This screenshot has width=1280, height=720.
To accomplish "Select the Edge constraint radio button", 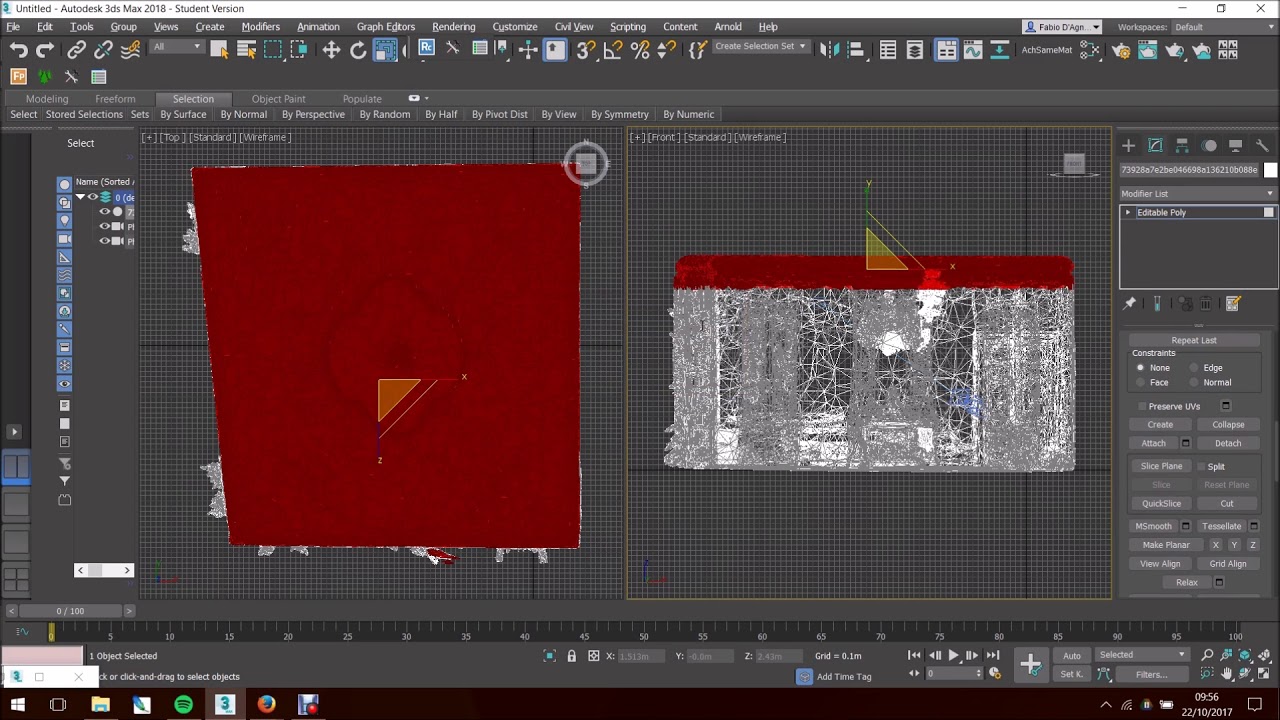I will [1194, 368].
